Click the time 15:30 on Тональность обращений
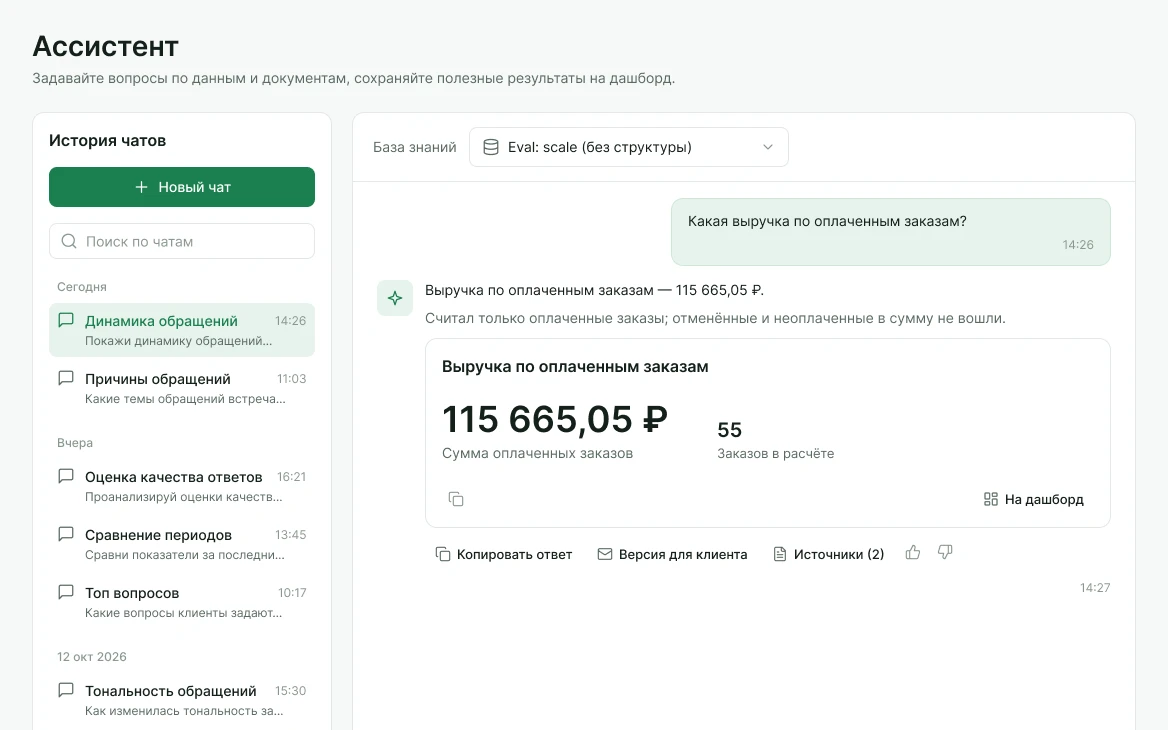1168x730 pixels. (x=291, y=690)
